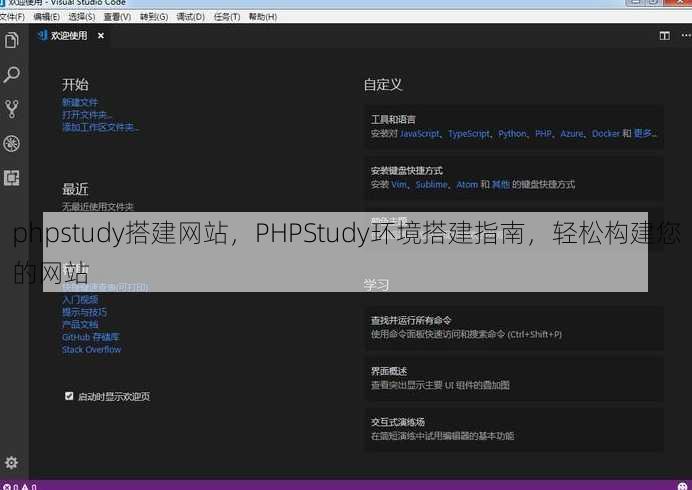Image resolution: width=692 pixels, height=490 pixels.
Task: Install Sublime keyboard shortcuts link
Action: pyautogui.click(x=431, y=185)
